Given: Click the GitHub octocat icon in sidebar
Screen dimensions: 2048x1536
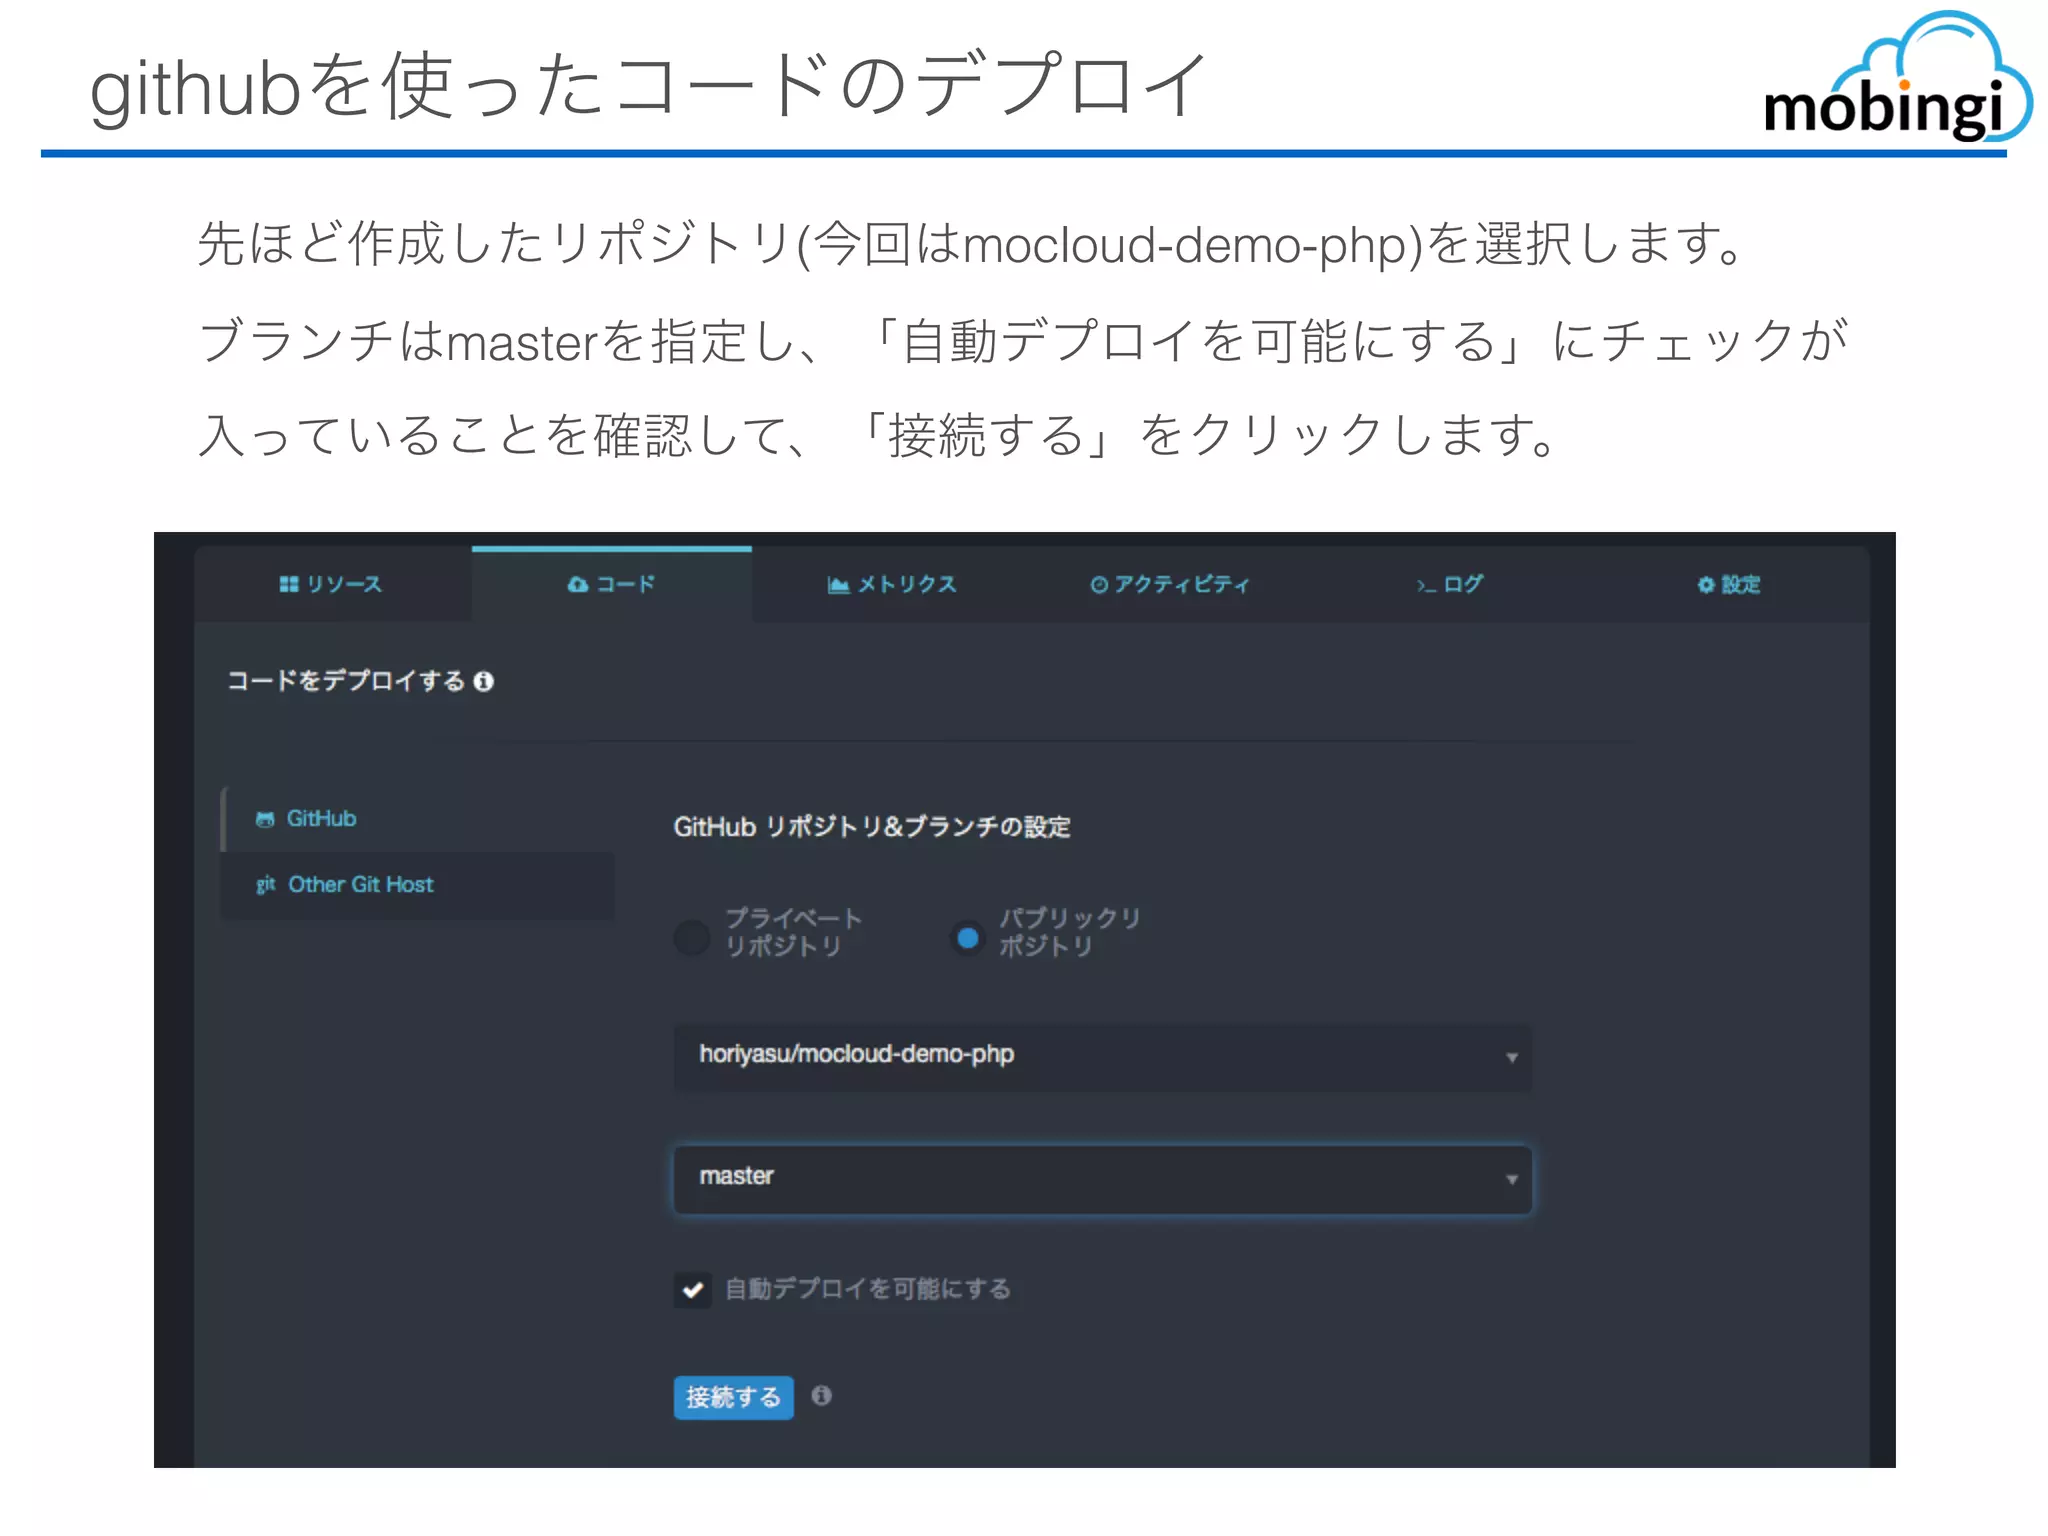Looking at the screenshot, I should click(x=264, y=819).
